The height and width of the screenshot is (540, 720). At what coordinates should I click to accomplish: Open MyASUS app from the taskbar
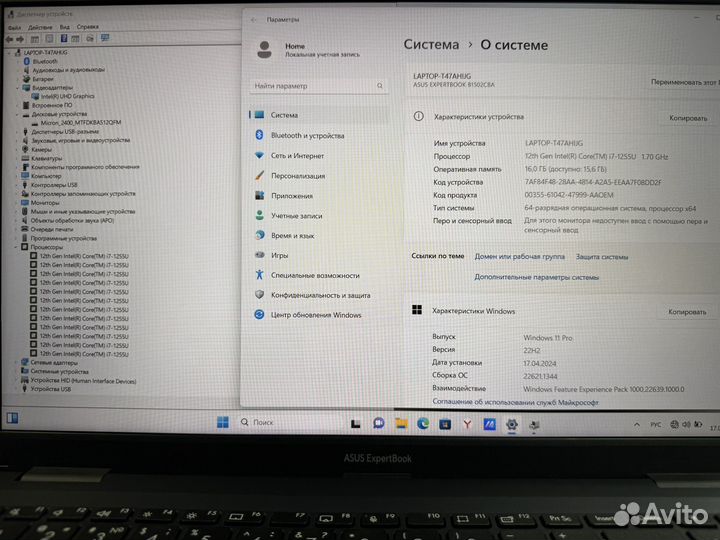489,425
